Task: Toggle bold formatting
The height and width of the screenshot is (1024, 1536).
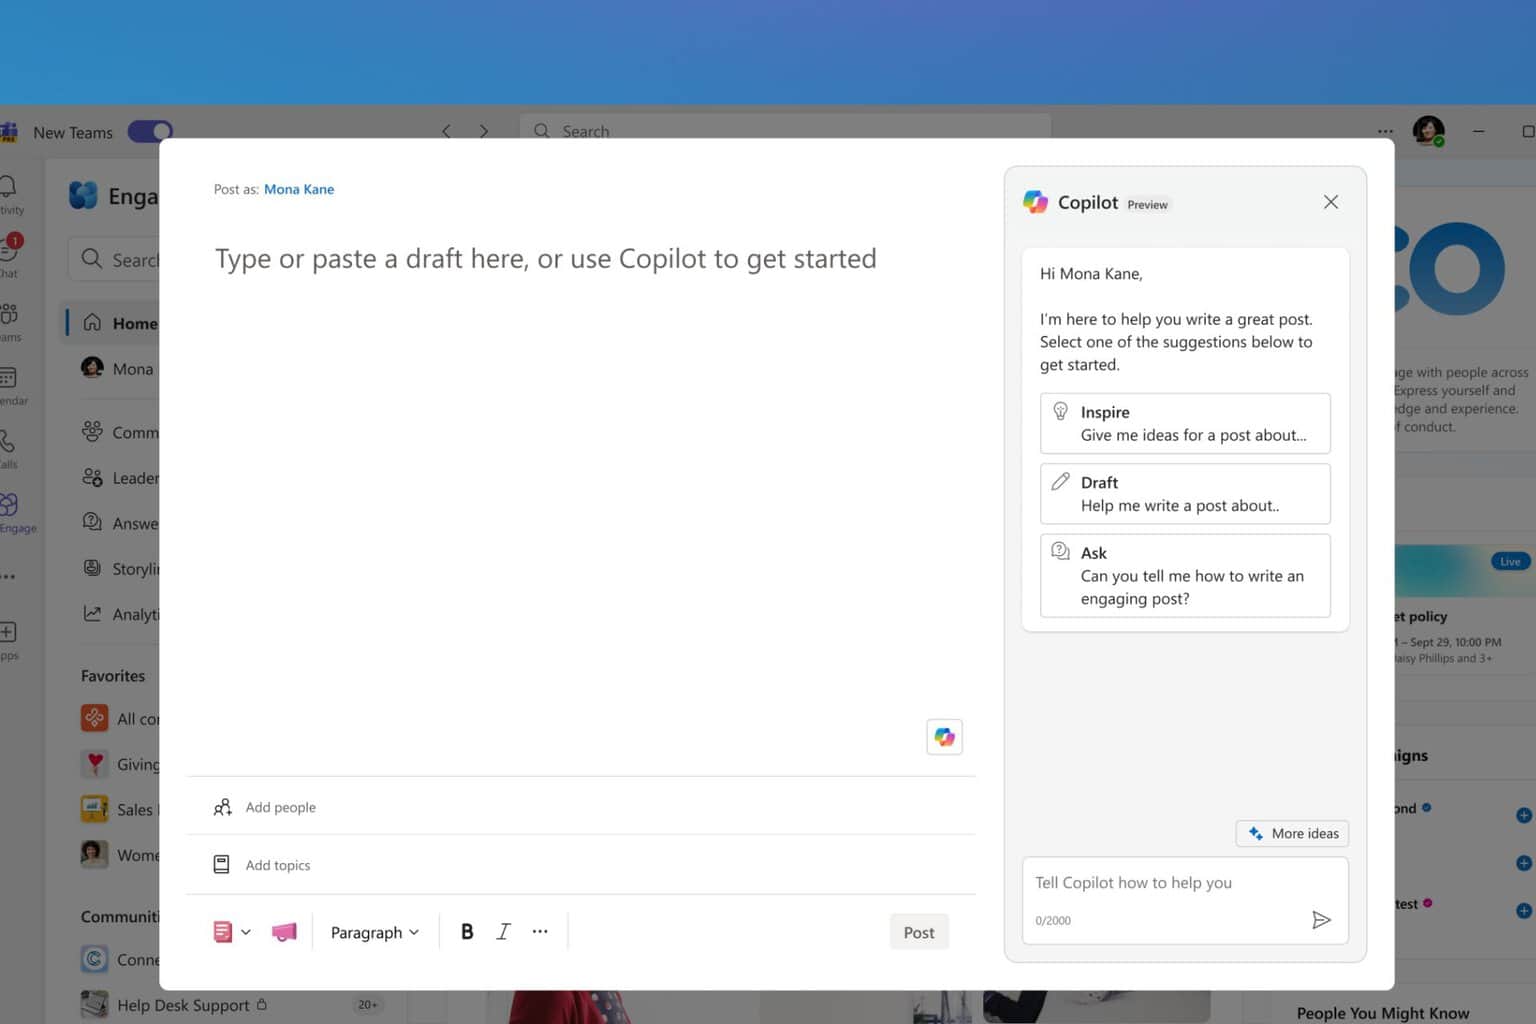Action: pos(467,932)
